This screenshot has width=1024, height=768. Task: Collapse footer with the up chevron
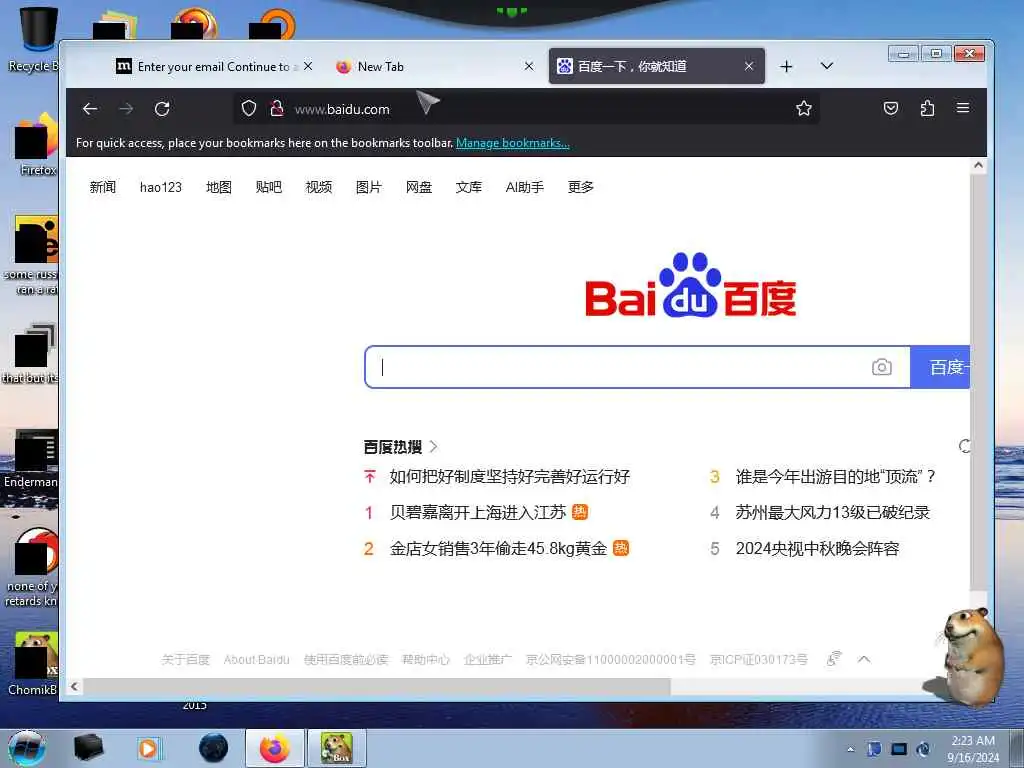pyautogui.click(x=864, y=659)
